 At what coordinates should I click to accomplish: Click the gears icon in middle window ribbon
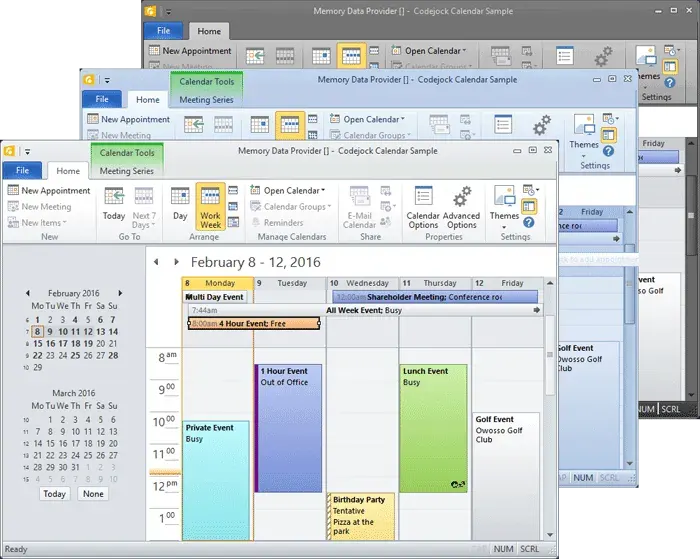(x=542, y=125)
